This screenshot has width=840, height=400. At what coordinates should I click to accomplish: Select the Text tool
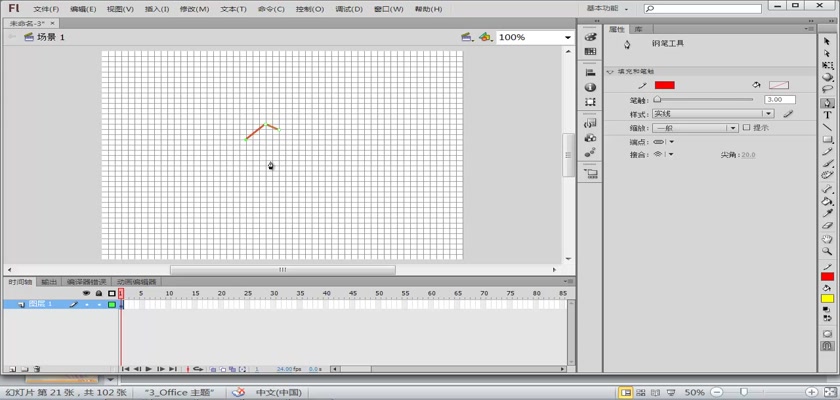tap(827, 115)
